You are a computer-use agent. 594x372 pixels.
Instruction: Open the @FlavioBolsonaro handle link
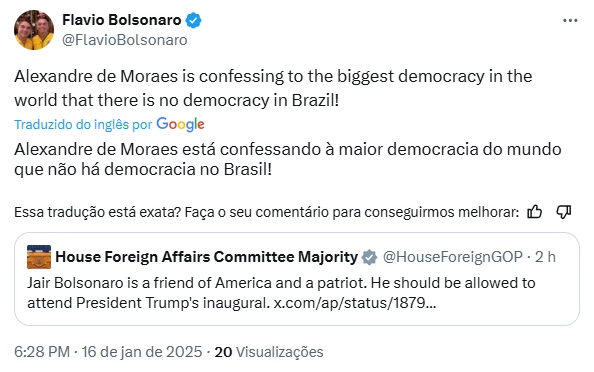[125, 40]
